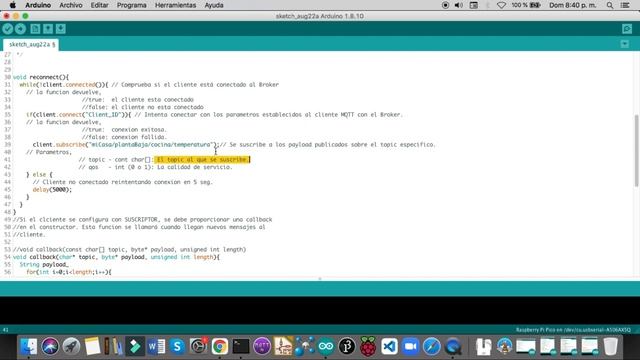This screenshot has height=360, width=640.
Task: Open the Programa menu
Action: [x=131, y=5]
